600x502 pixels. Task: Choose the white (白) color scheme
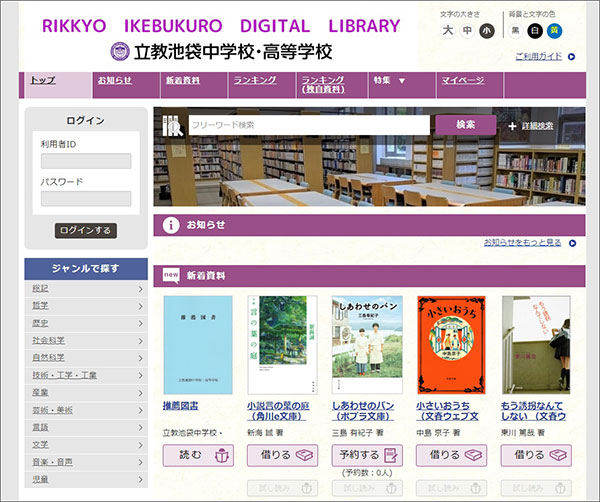pos(535,31)
